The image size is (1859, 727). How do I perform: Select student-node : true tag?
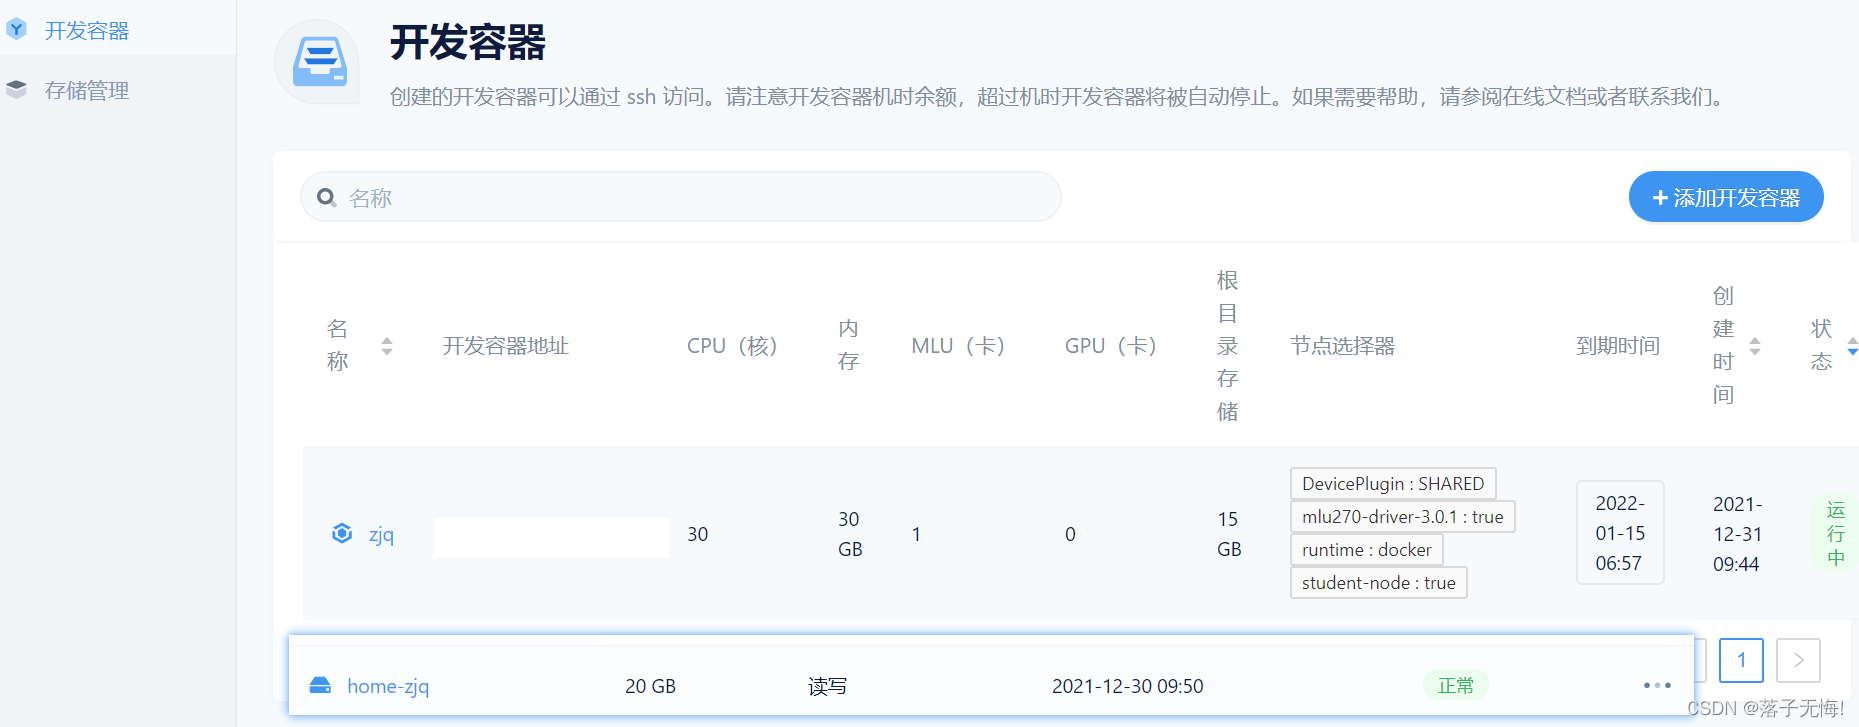[1379, 583]
